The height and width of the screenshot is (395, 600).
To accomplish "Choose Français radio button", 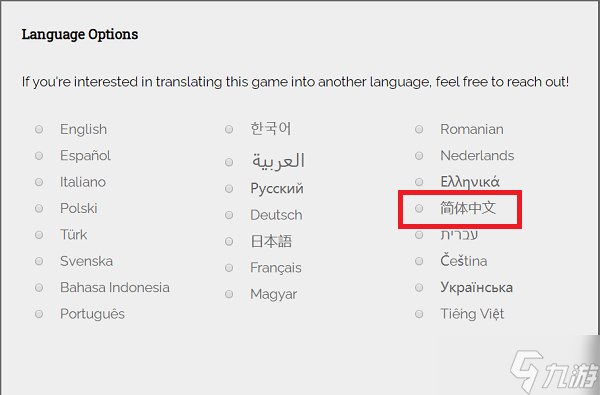I will coord(229,268).
